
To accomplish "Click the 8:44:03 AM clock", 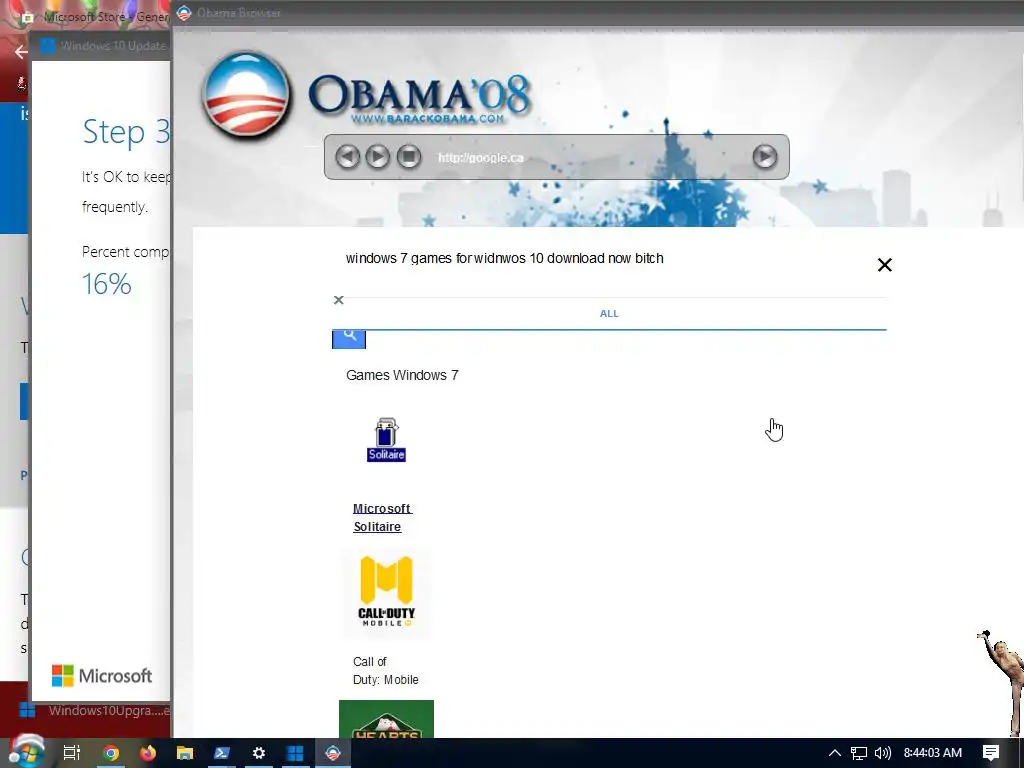I will coord(933,753).
